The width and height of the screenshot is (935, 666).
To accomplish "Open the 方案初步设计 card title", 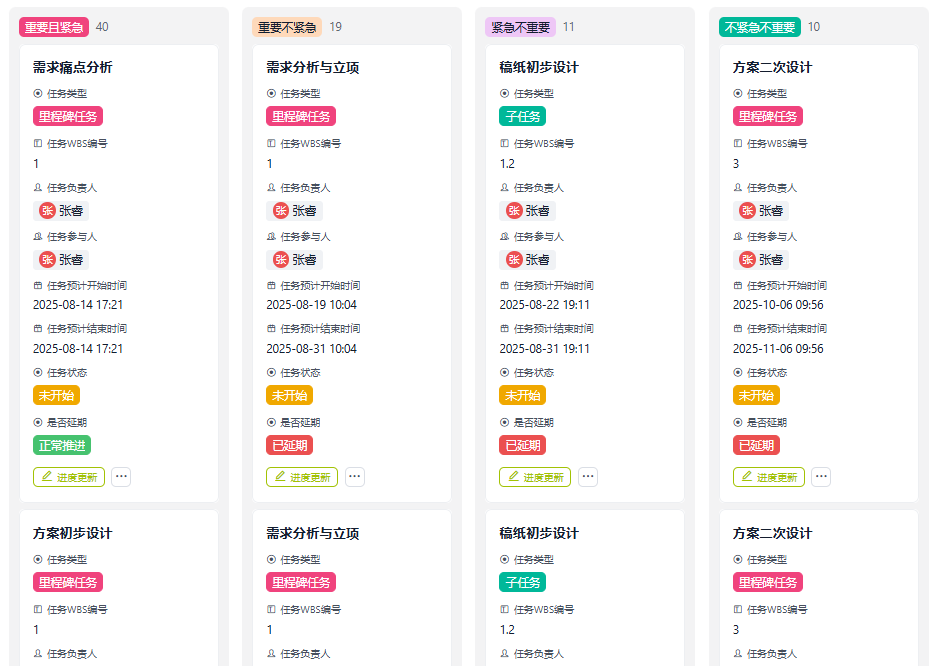I will 72,533.
